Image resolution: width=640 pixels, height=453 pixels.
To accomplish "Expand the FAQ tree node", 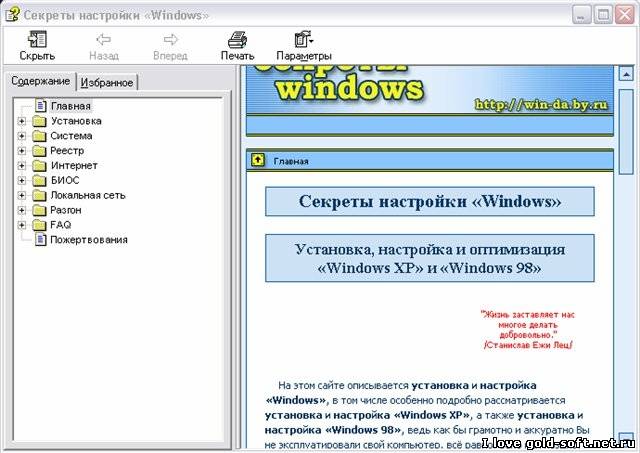I will click(x=22, y=225).
